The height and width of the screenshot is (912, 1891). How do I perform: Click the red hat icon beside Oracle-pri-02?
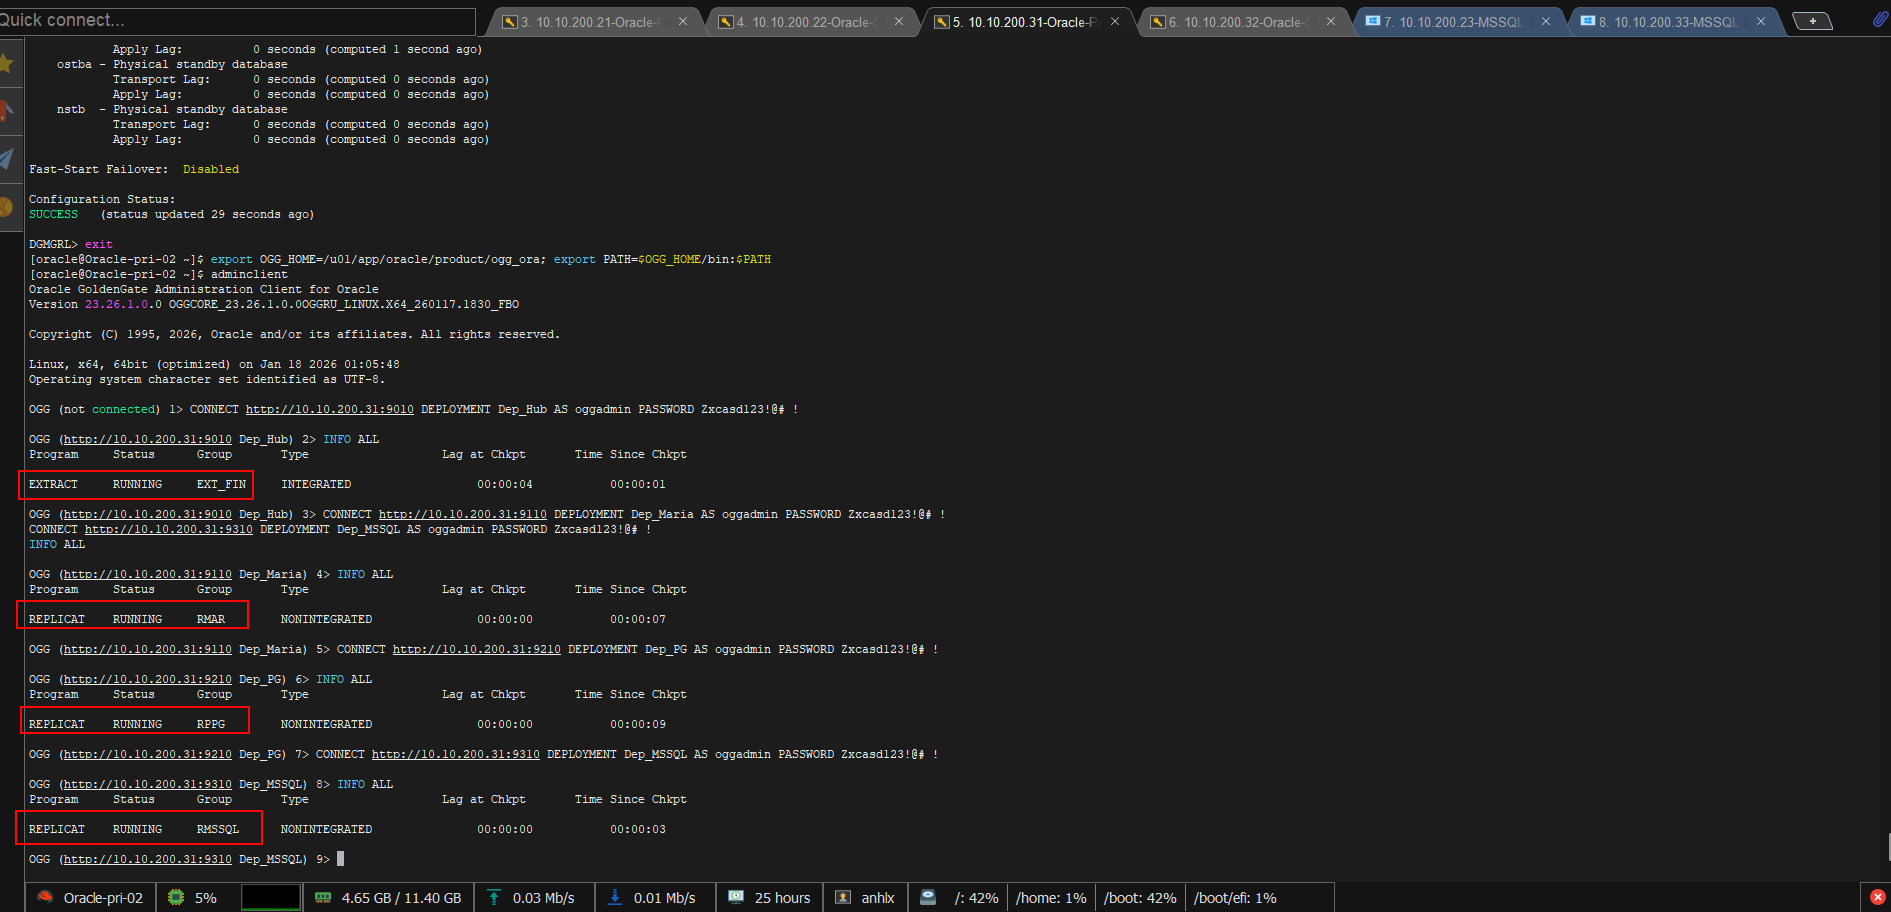[x=45, y=897]
